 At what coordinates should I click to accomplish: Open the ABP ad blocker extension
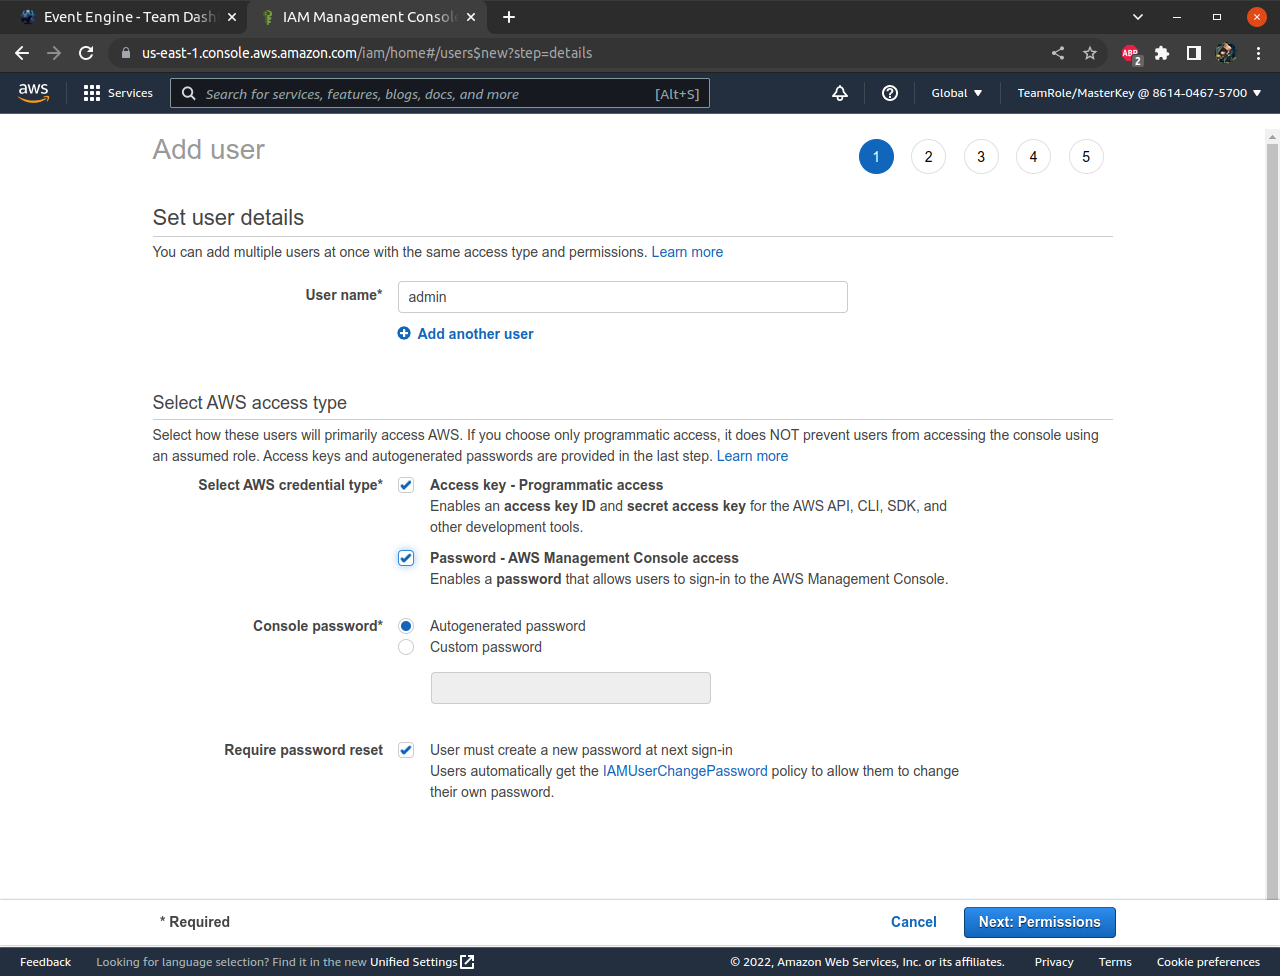coord(1131,53)
